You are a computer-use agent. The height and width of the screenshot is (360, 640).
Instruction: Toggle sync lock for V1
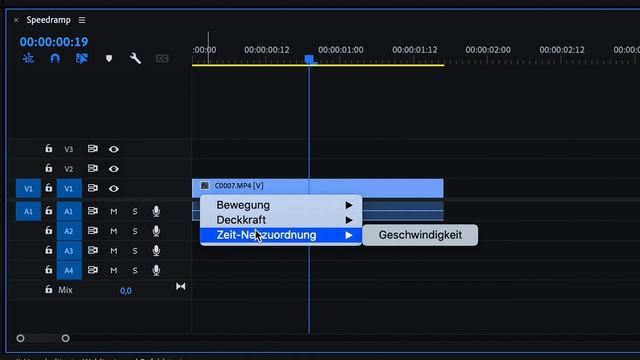click(93, 188)
